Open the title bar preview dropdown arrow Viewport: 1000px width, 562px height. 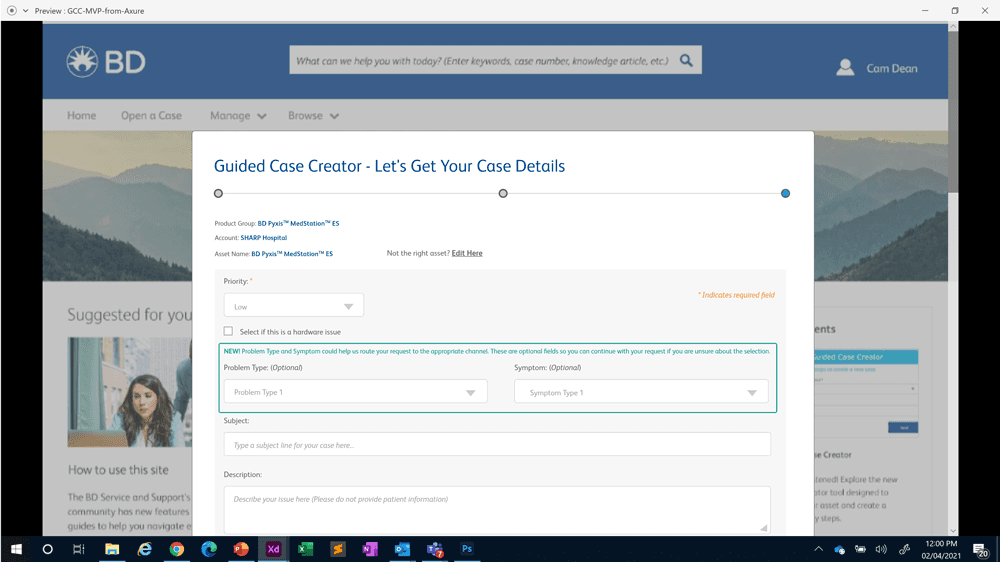coord(26,11)
